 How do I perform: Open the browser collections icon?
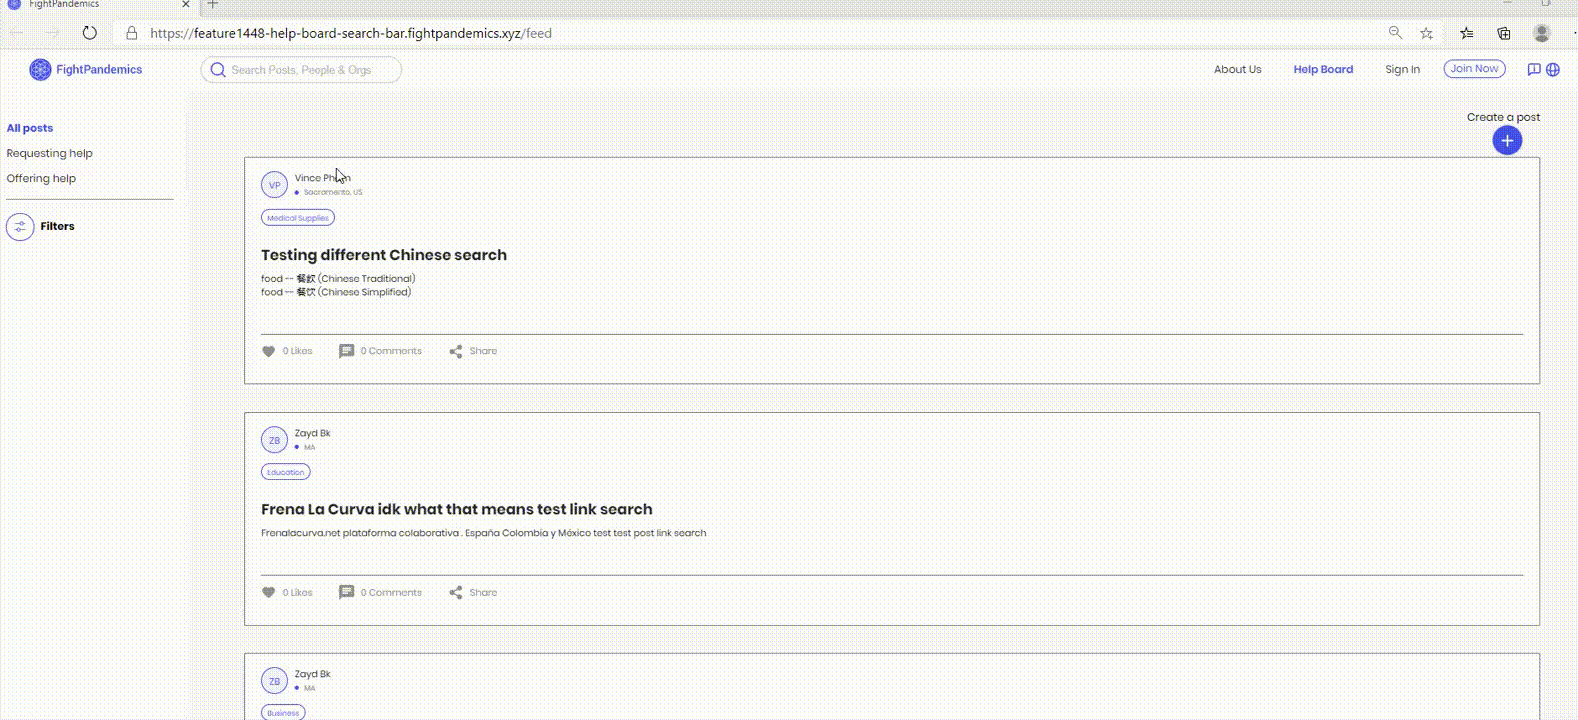click(1504, 33)
